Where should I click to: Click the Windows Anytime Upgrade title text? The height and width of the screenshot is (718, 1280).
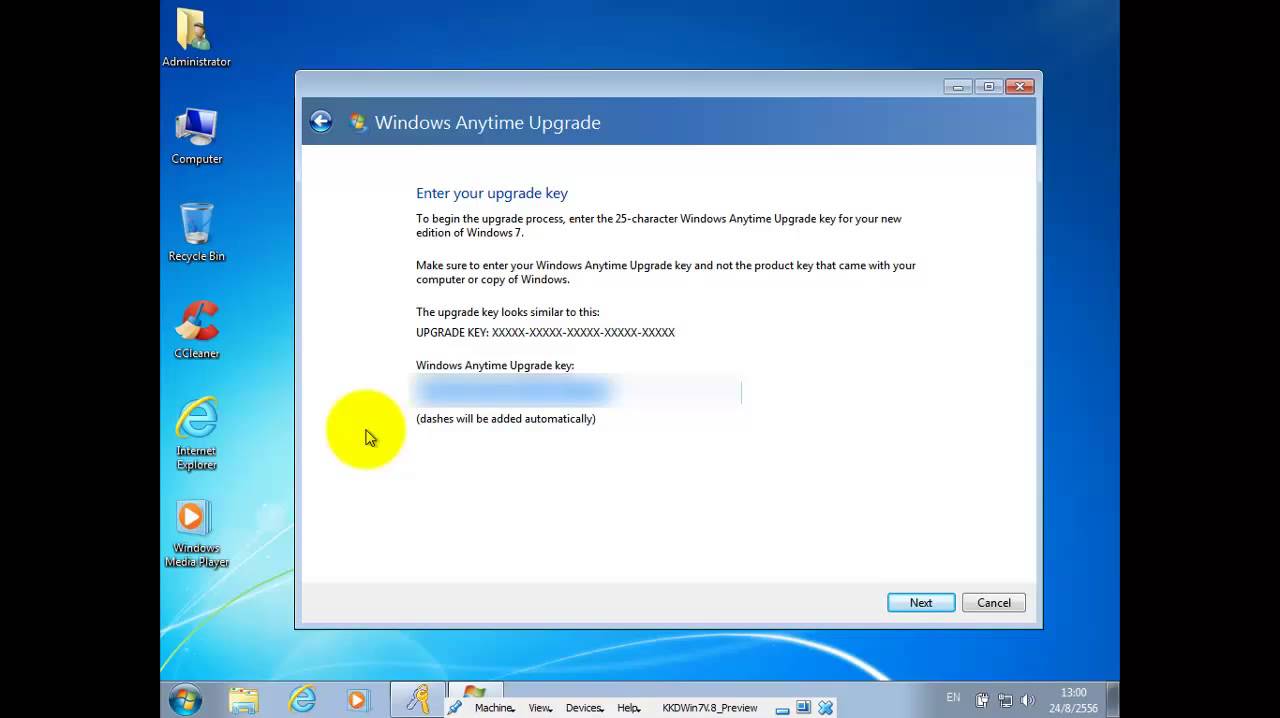pyautogui.click(x=488, y=123)
